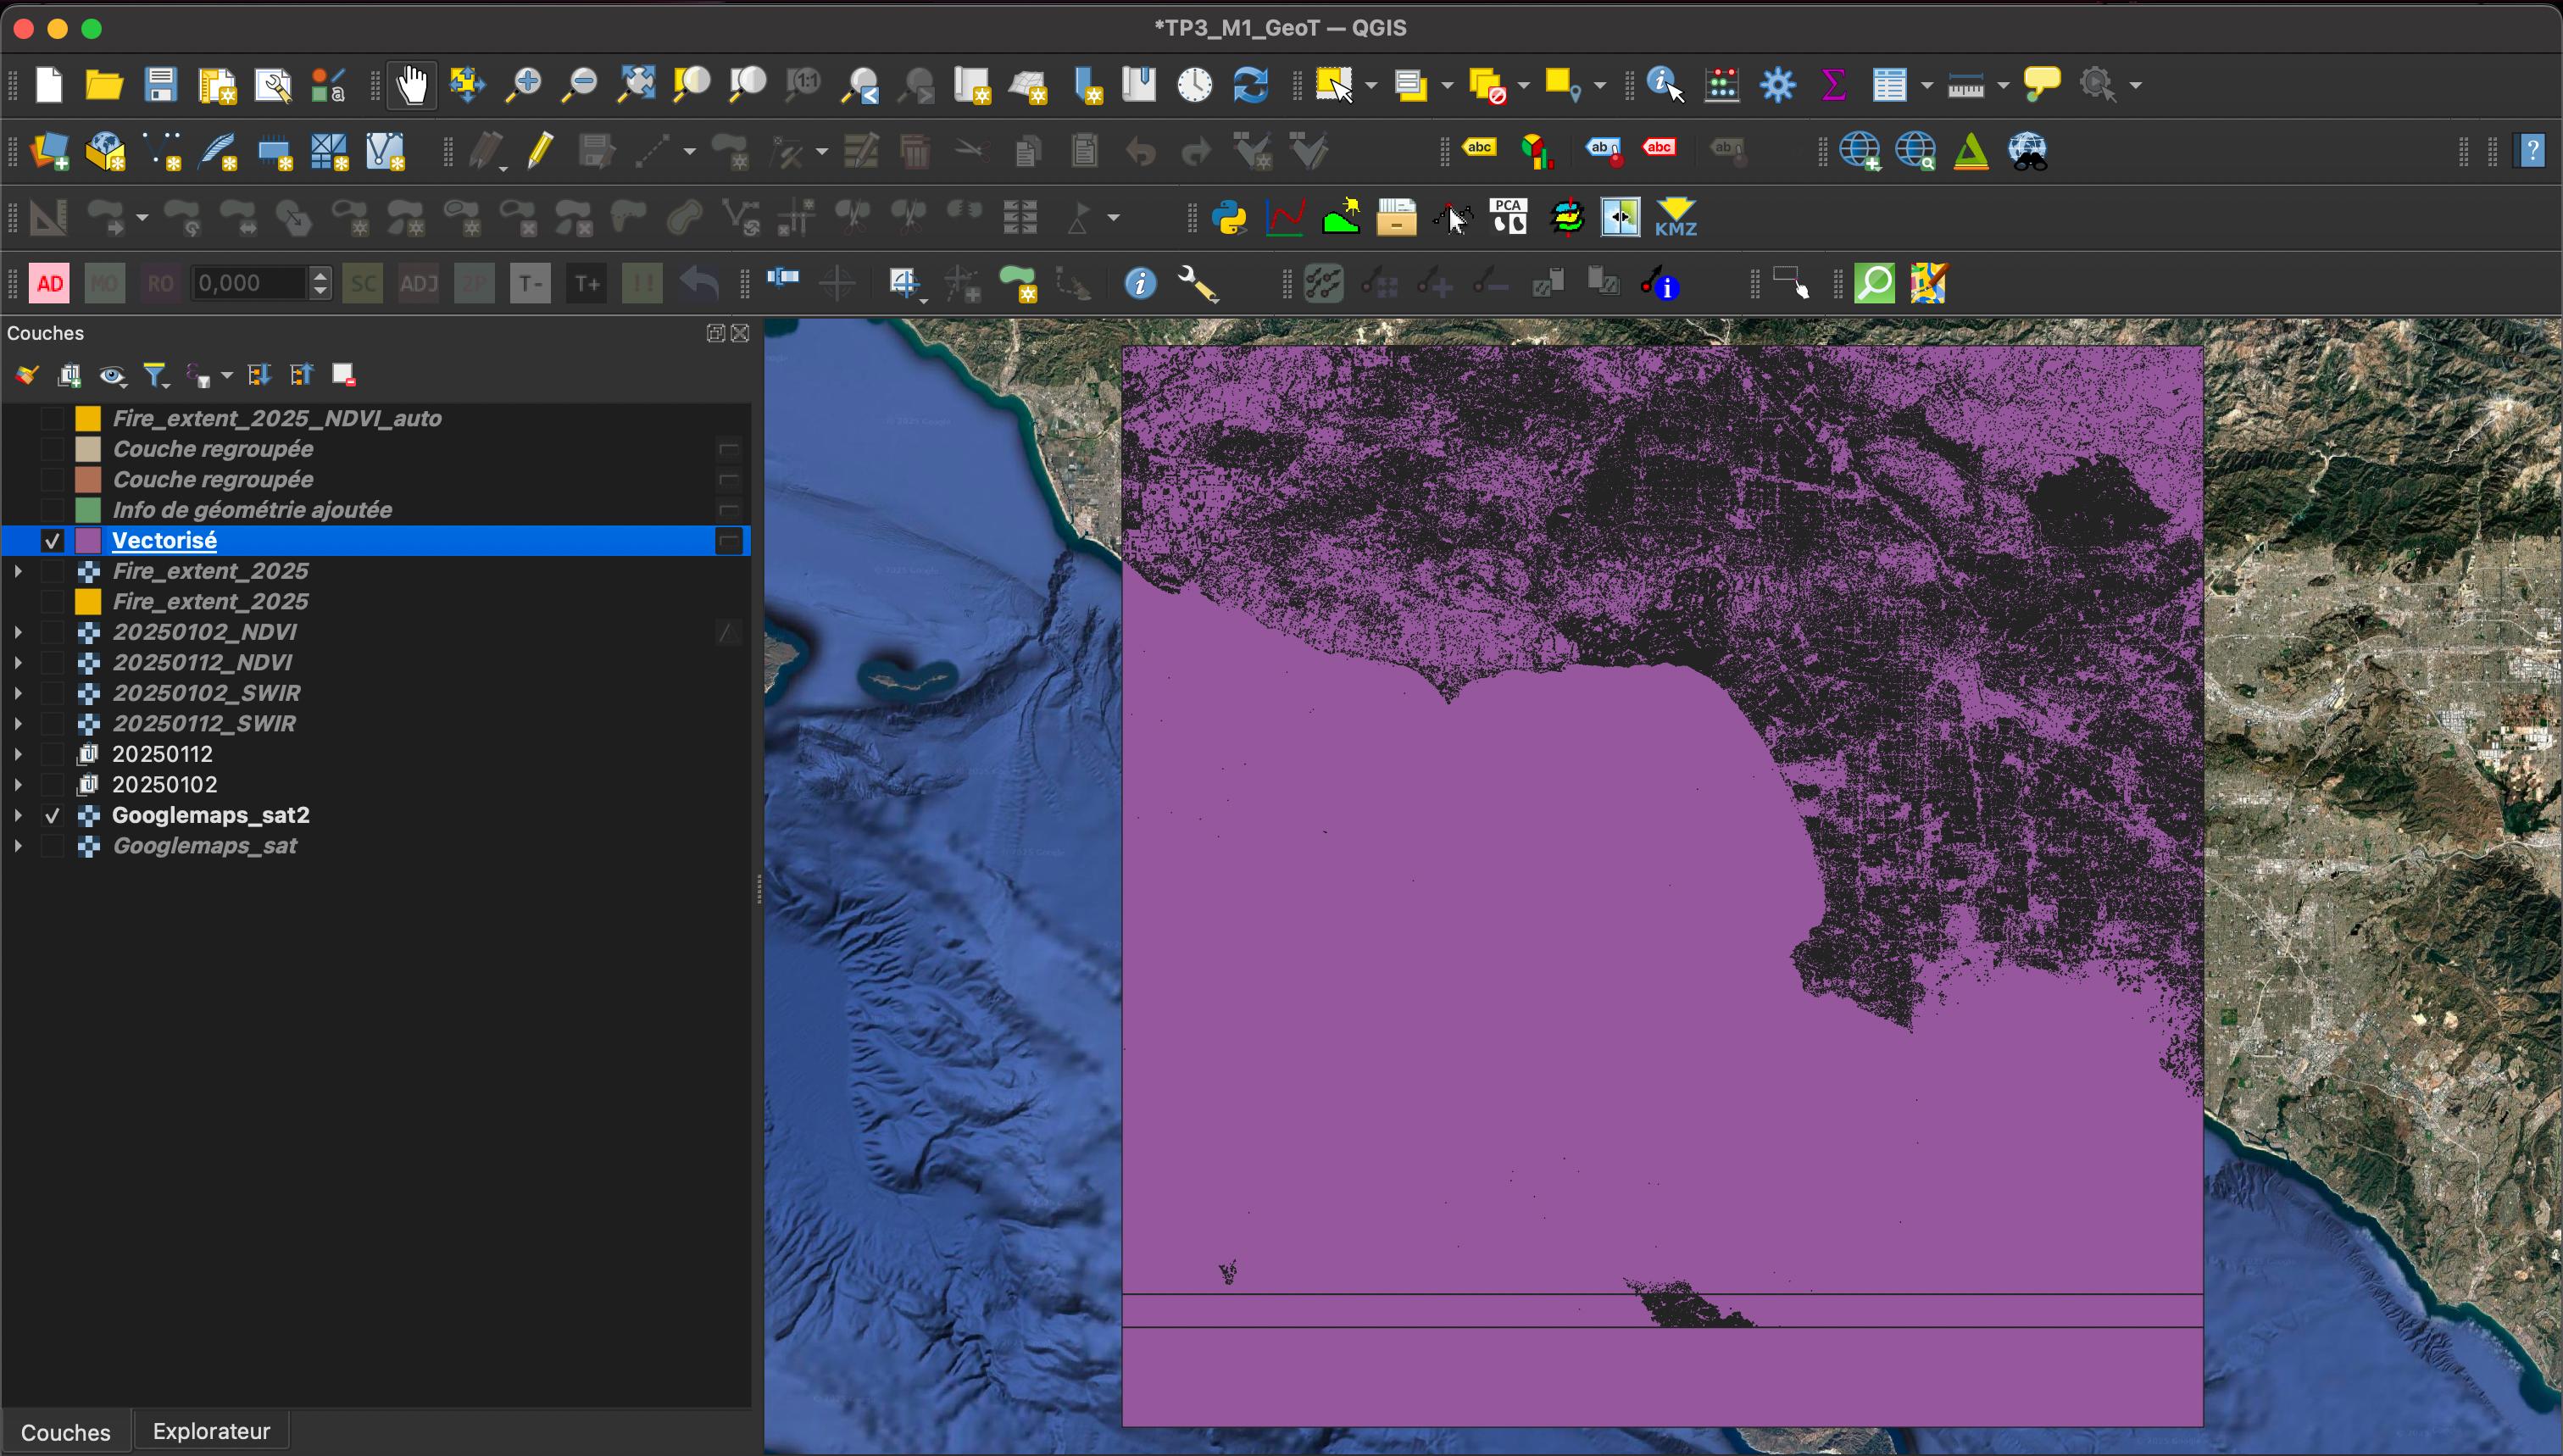This screenshot has height=1456, width=2563.
Task: Open the KMZ export plugin icon
Action: point(1675,217)
